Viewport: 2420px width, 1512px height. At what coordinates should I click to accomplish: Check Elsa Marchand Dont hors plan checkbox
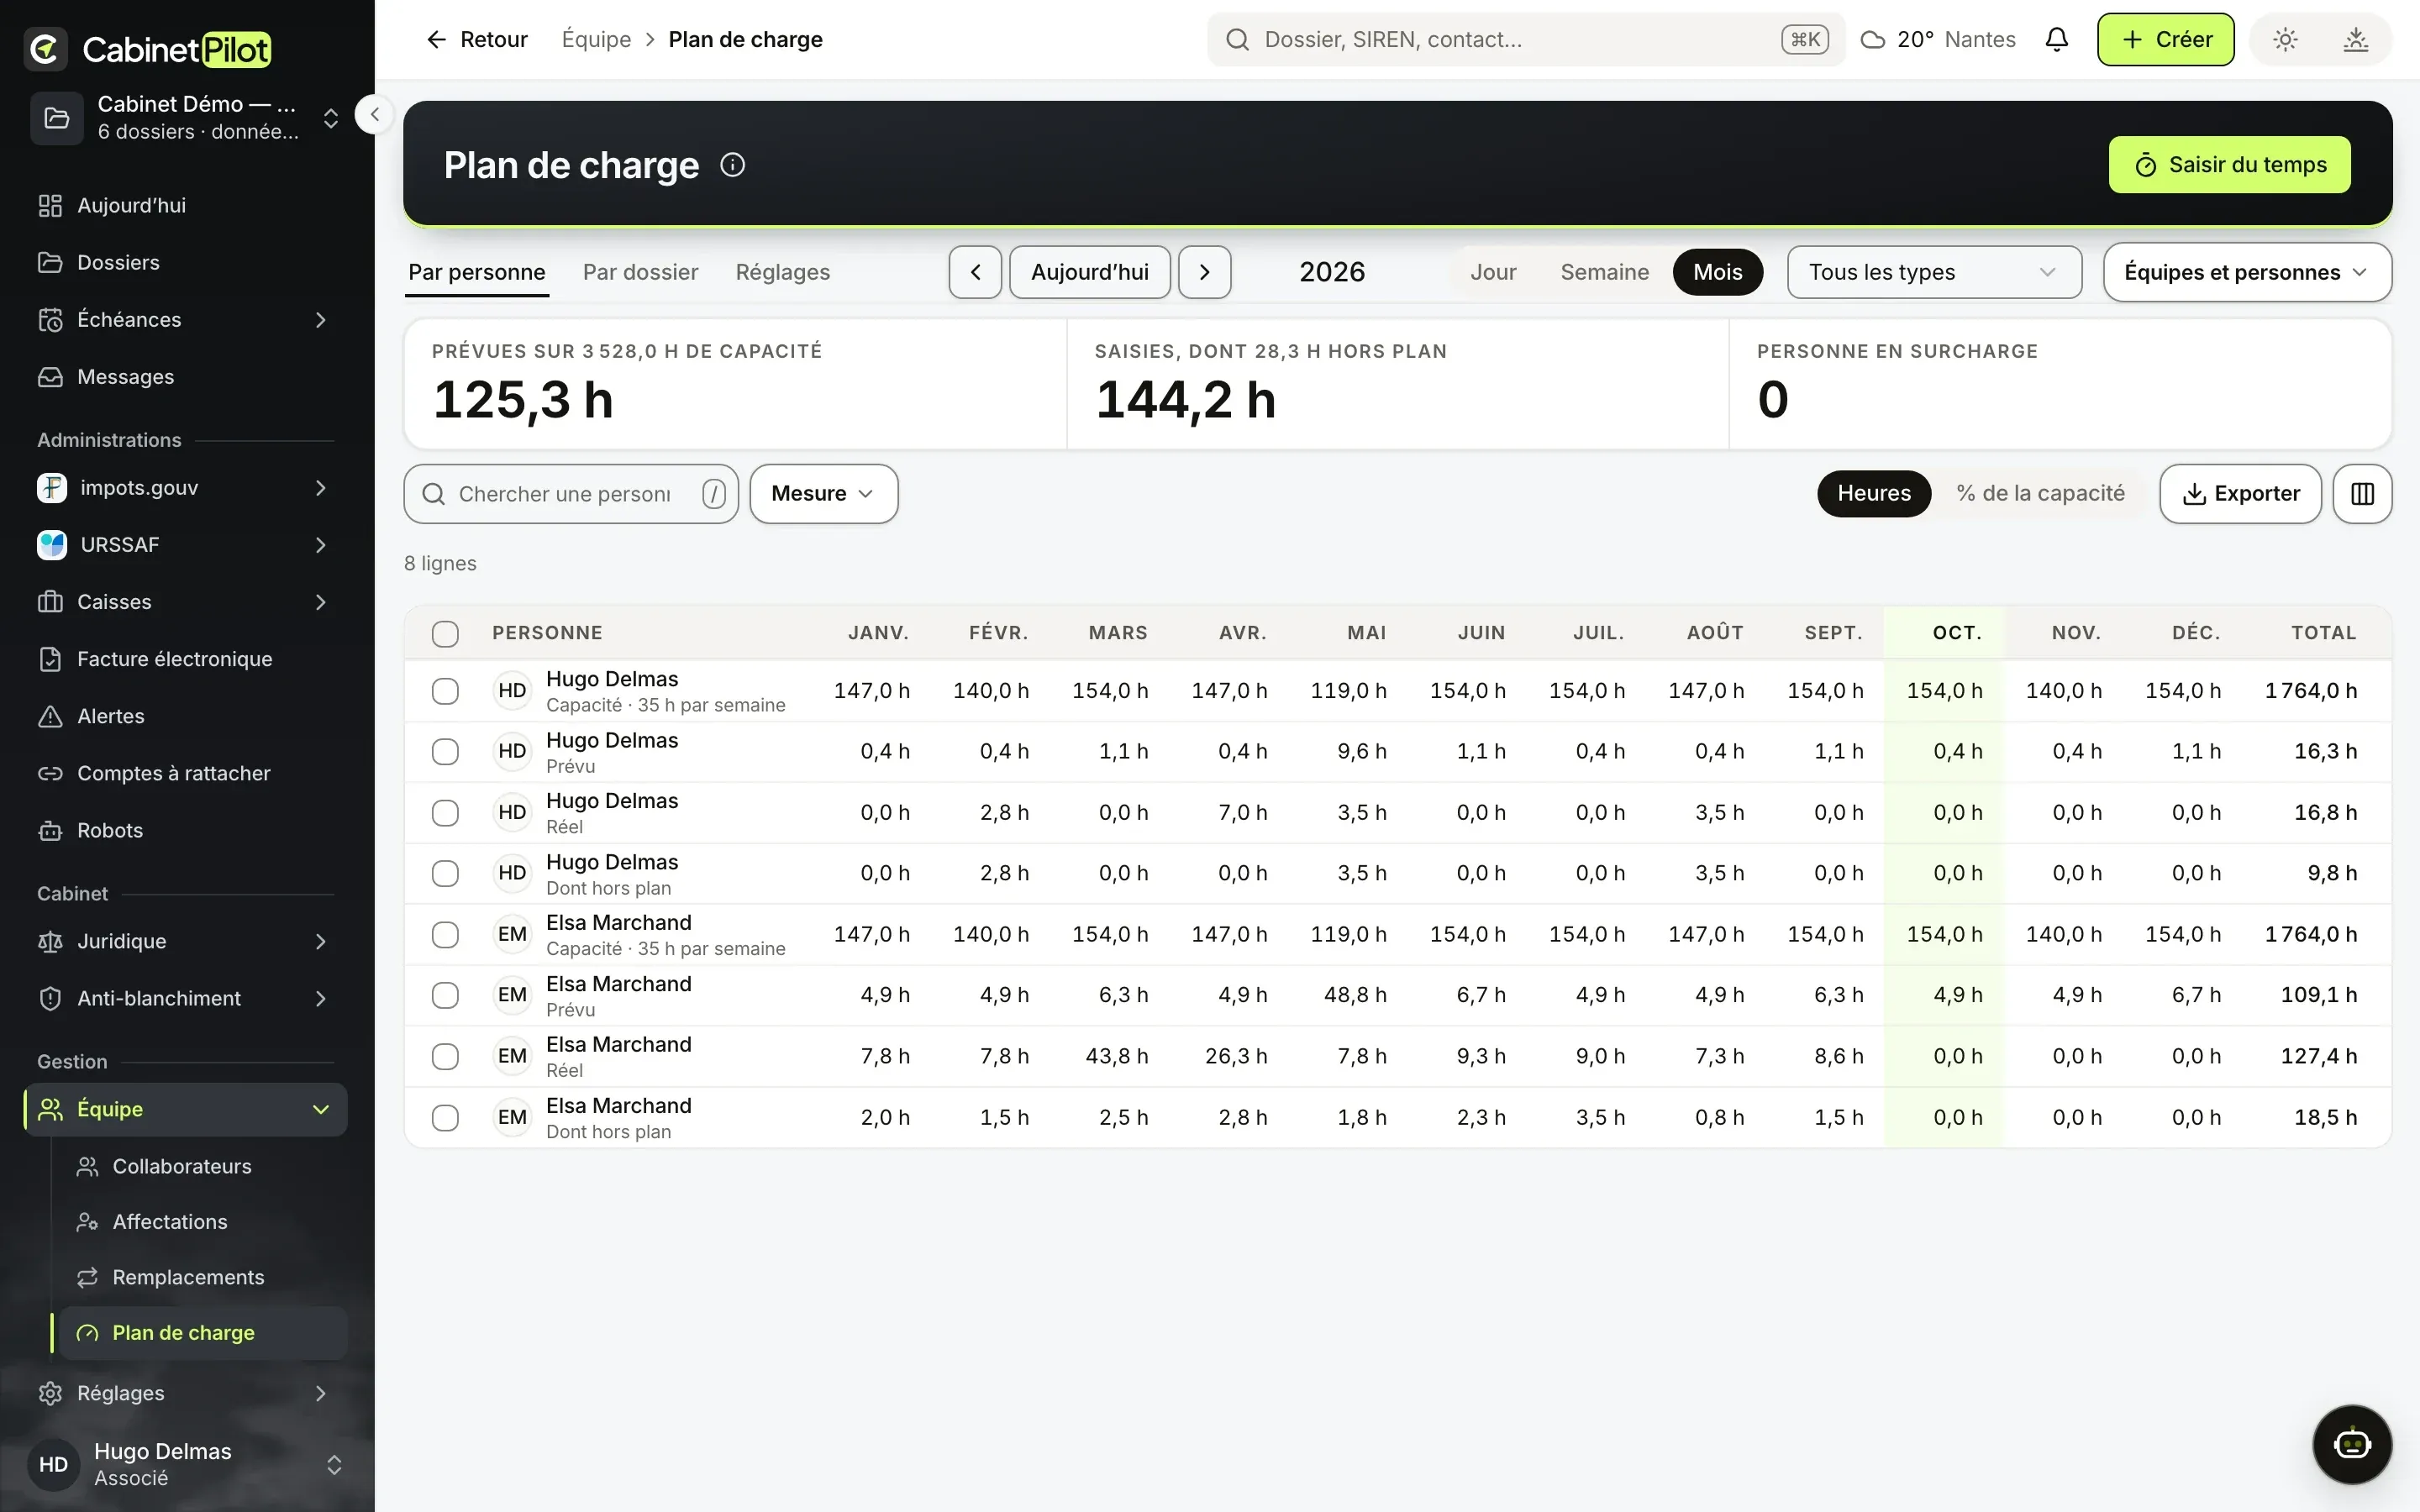pos(445,1118)
